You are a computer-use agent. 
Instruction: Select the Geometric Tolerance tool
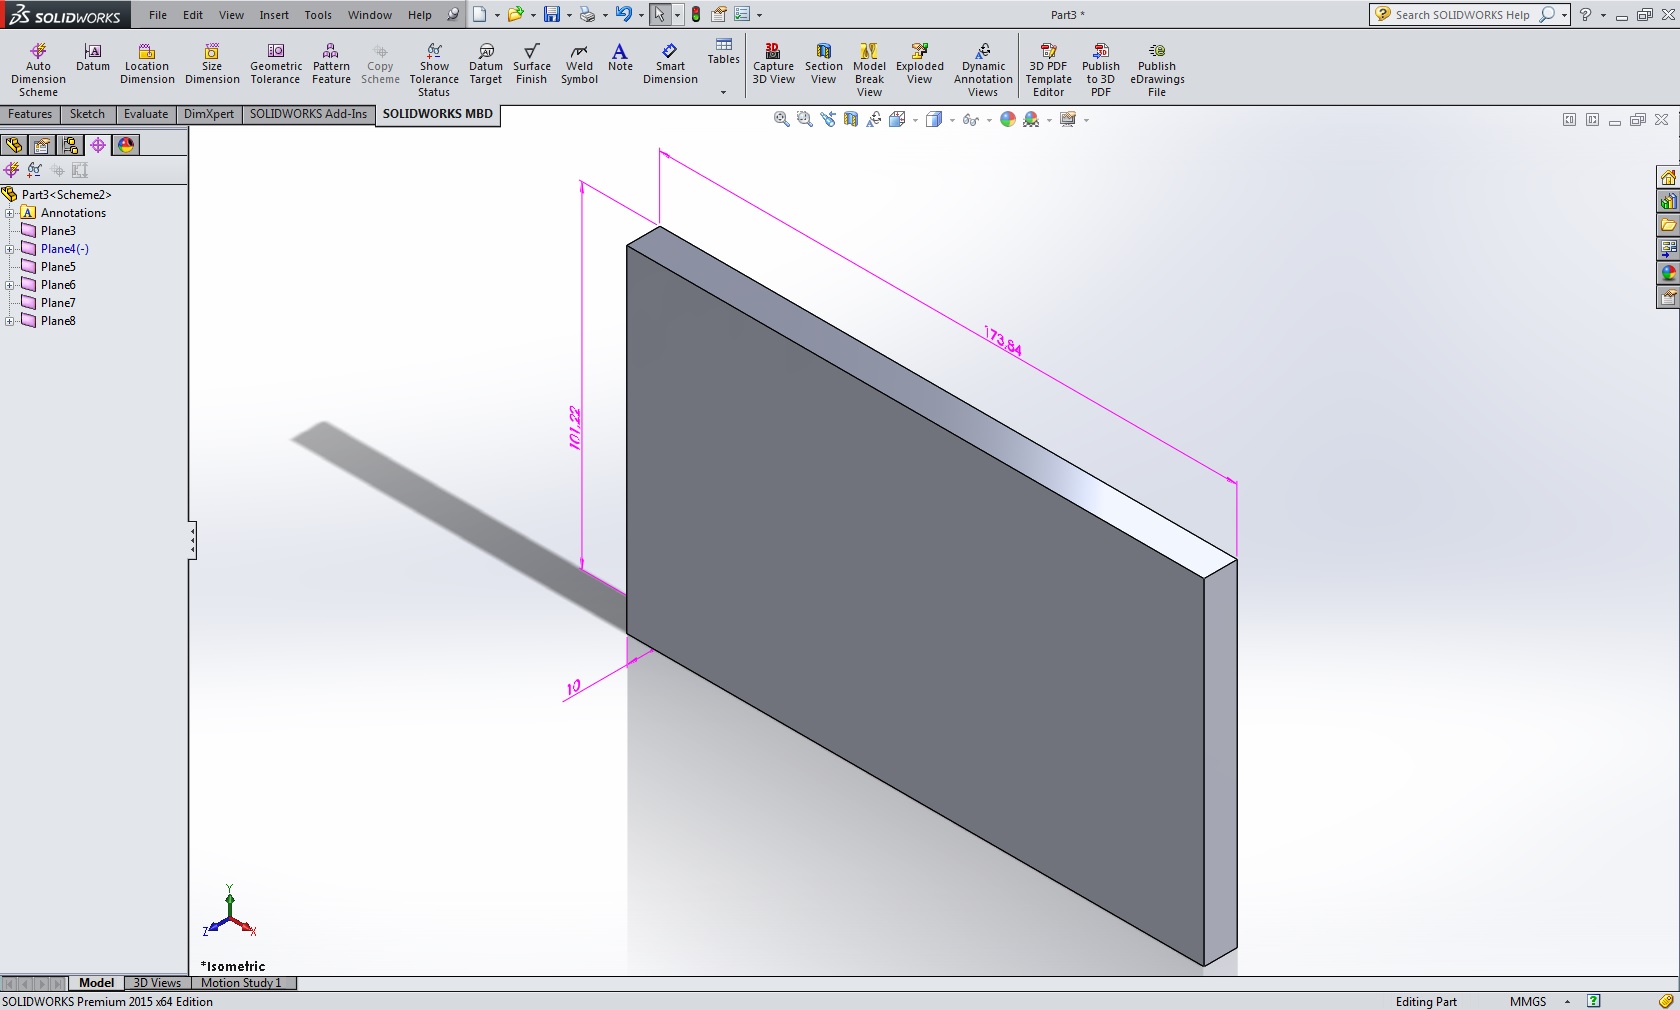coord(275,65)
